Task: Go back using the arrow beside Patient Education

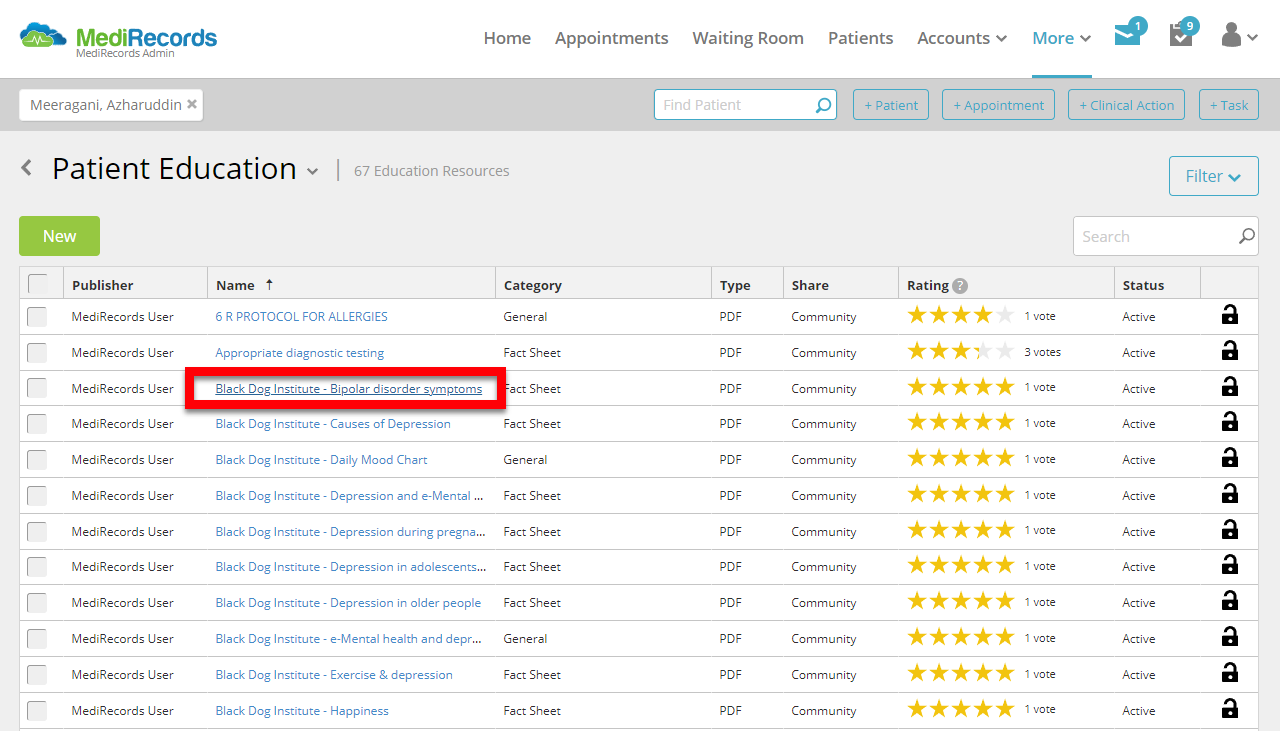Action: pyautogui.click(x=27, y=168)
